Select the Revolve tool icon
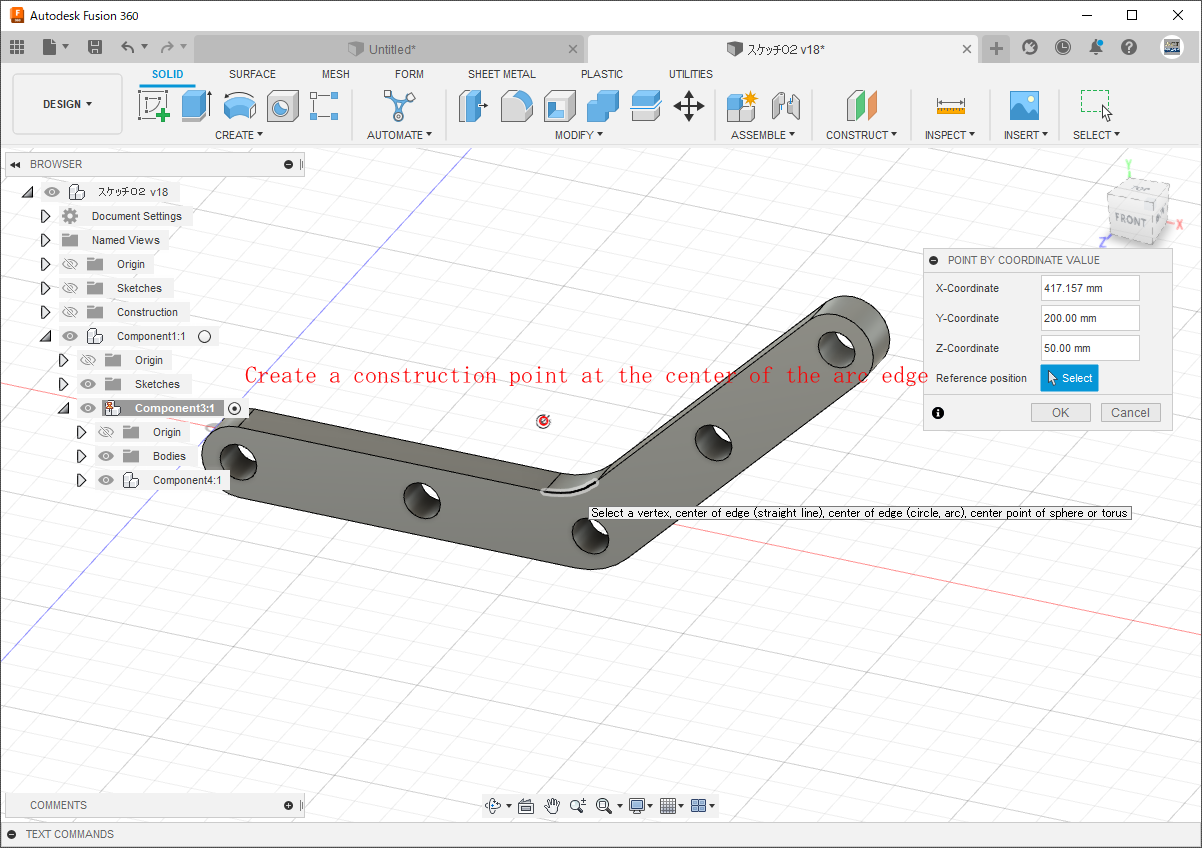 point(239,105)
